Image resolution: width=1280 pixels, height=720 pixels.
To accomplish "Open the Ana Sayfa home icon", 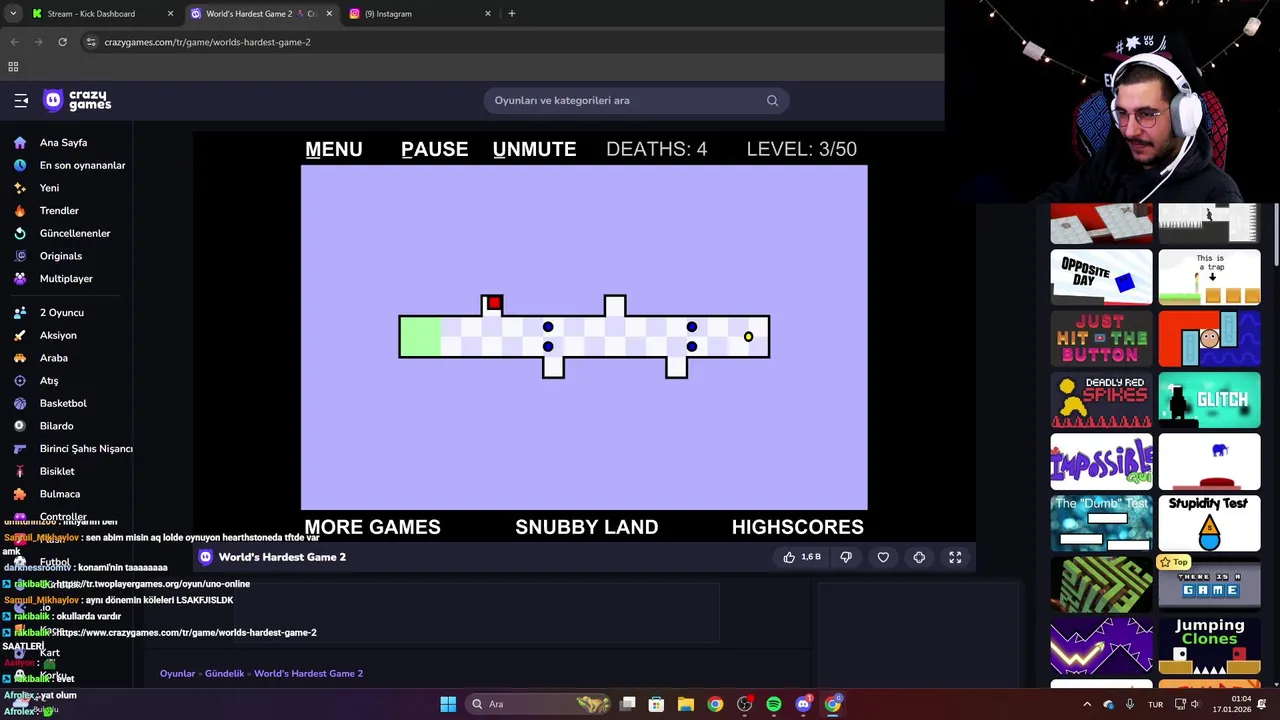I will [x=19, y=143].
